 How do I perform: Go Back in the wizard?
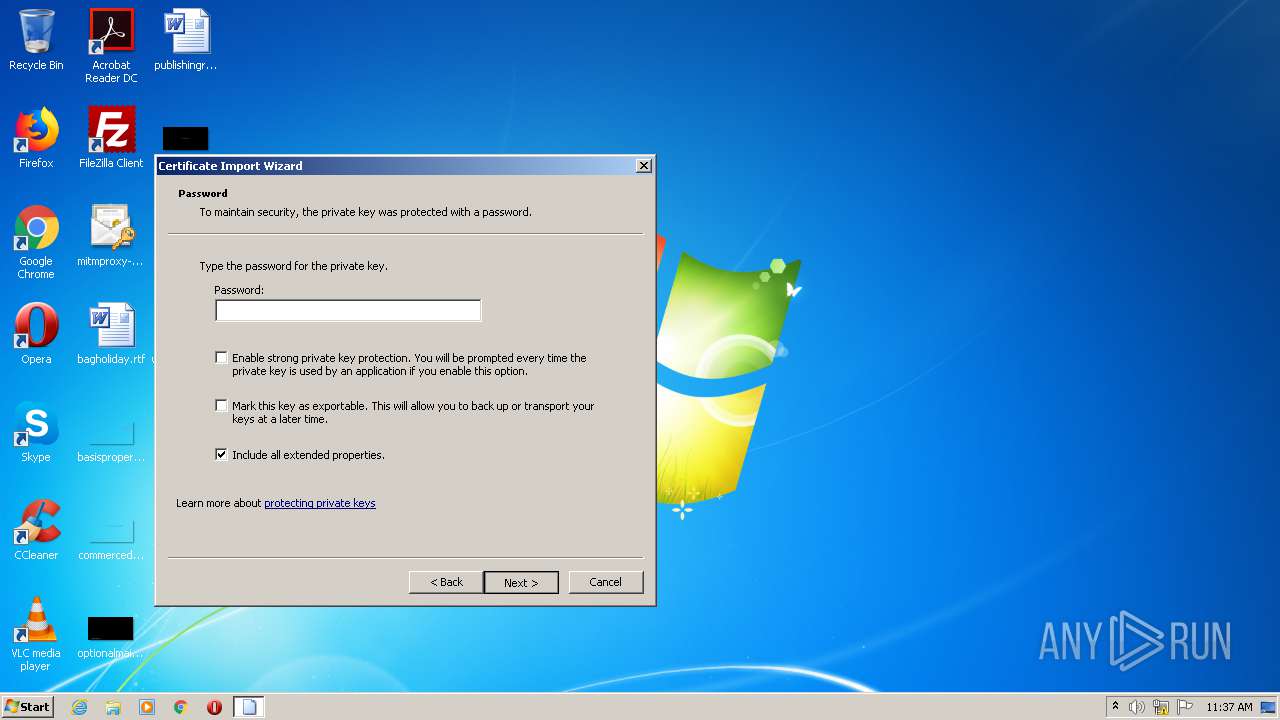tap(446, 582)
